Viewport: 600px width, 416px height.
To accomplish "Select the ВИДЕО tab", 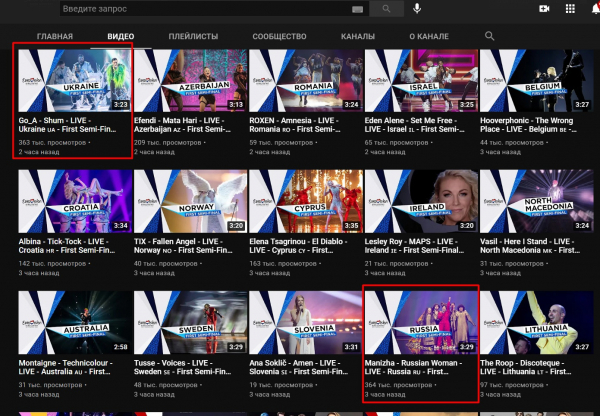I will [x=121, y=36].
